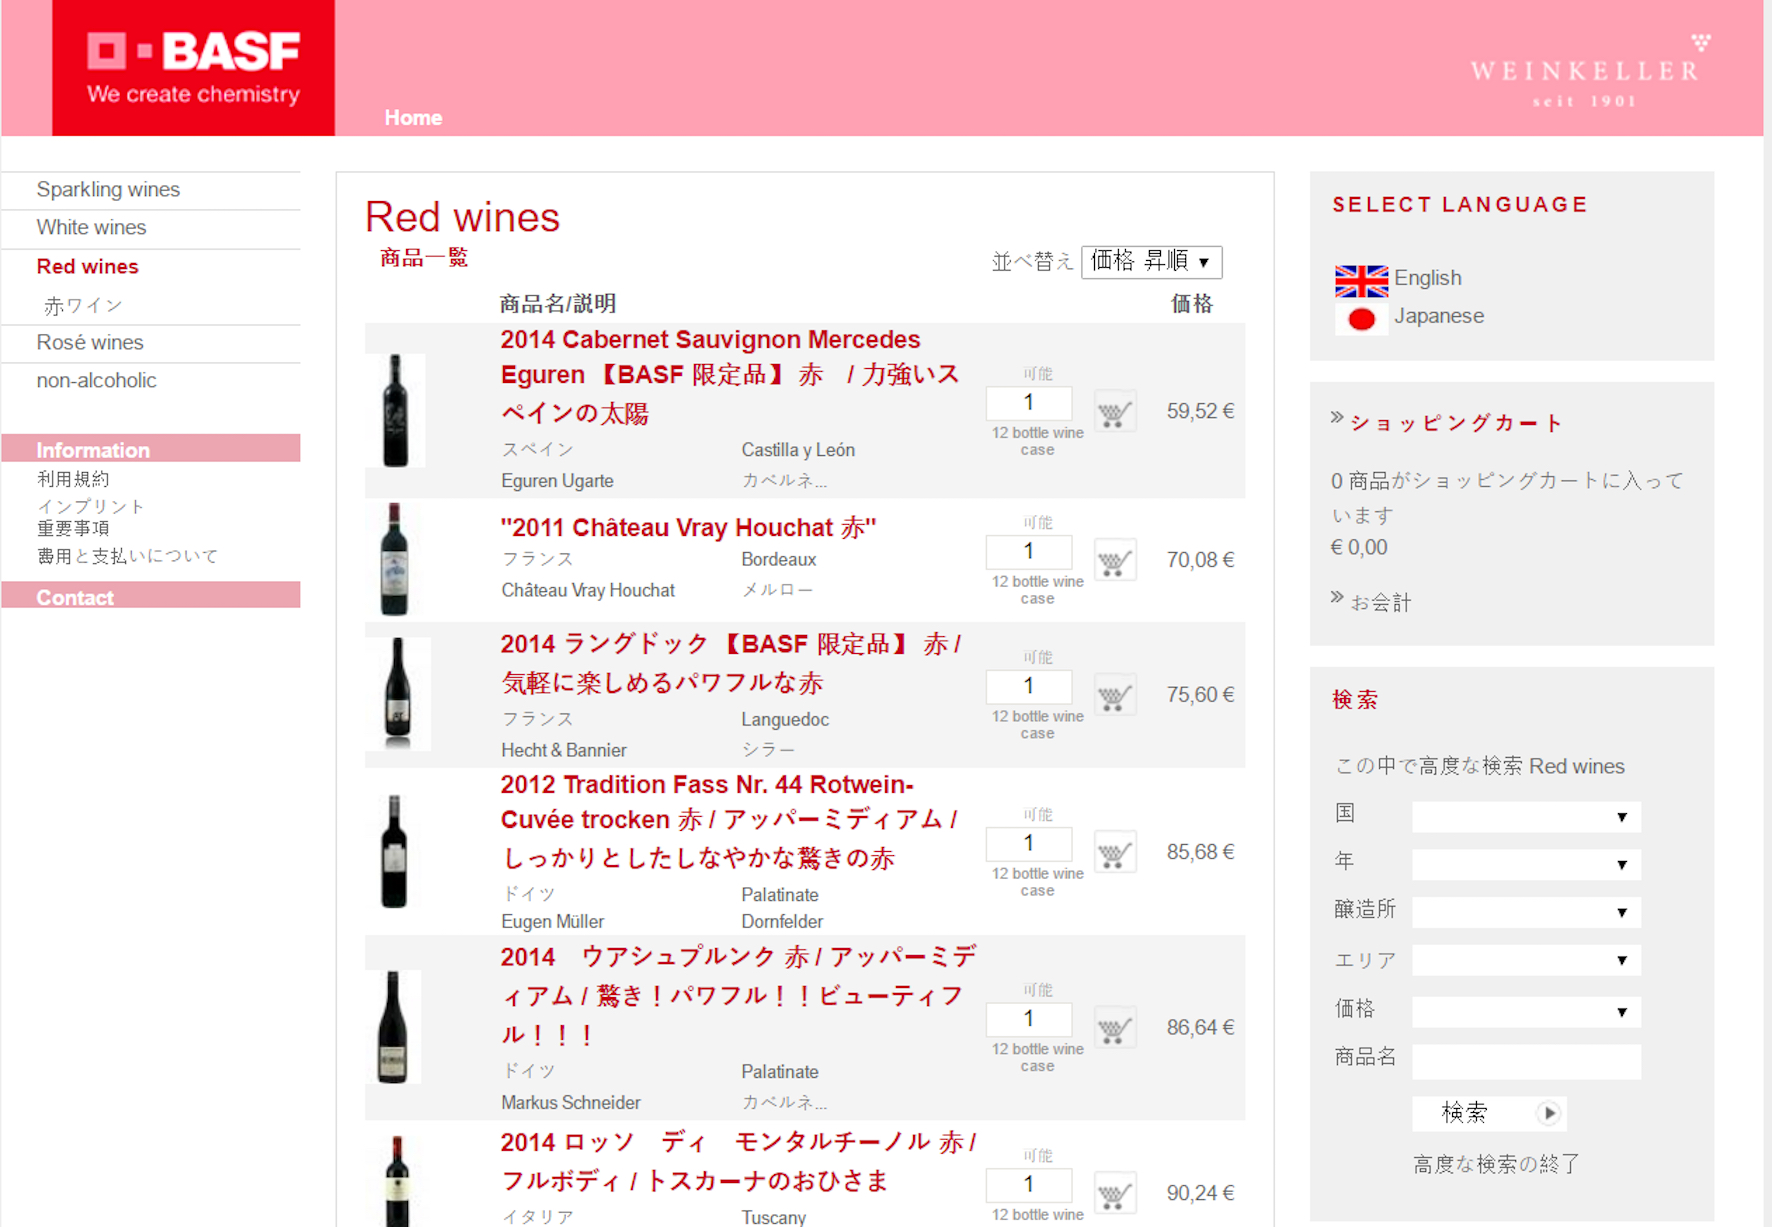This screenshot has width=1772, height=1227.
Task: Expand the 価格 price filter dropdown
Action: coord(1525,1012)
